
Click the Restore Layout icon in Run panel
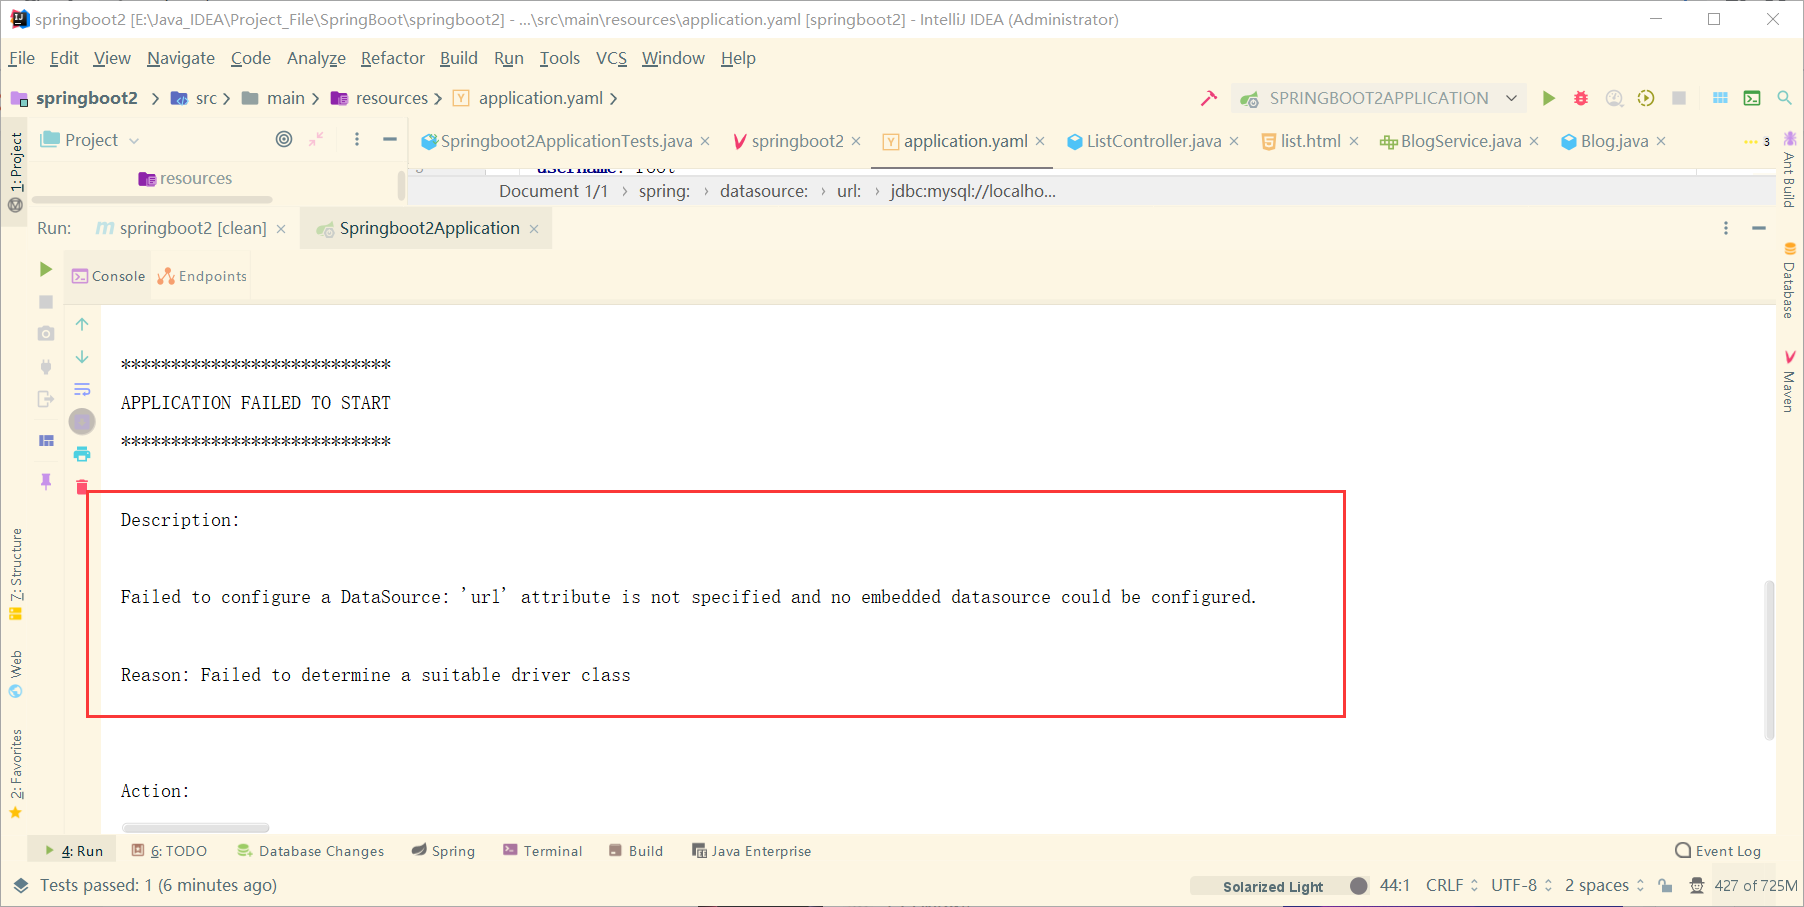coord(46,440)
